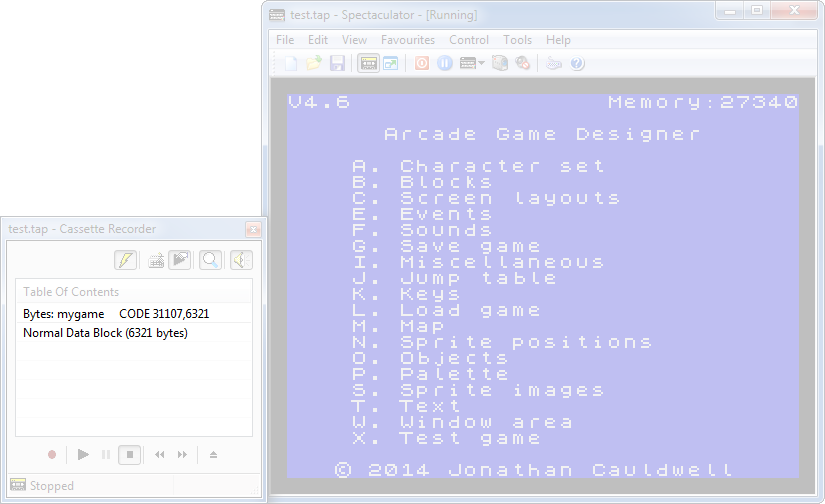Click 'T. Text' menu line
The height and width of the screenshot is (504, 825).
pyautogui.click(x=406, y=406)
